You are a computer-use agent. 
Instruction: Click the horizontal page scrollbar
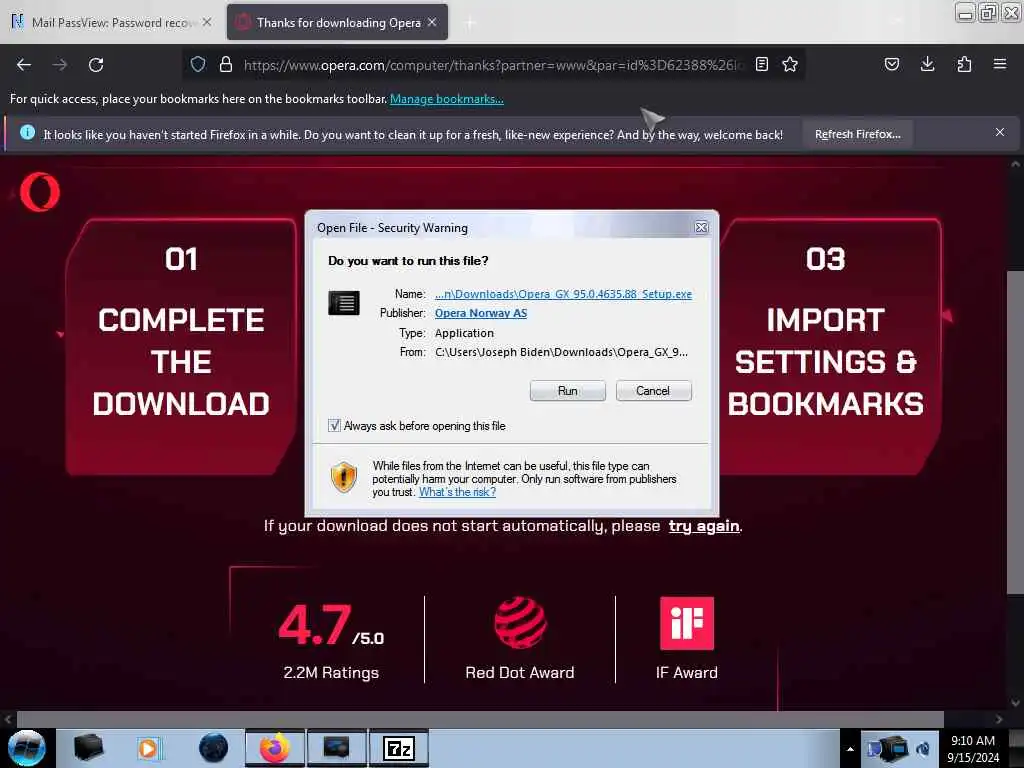click(x=480, y=719)
